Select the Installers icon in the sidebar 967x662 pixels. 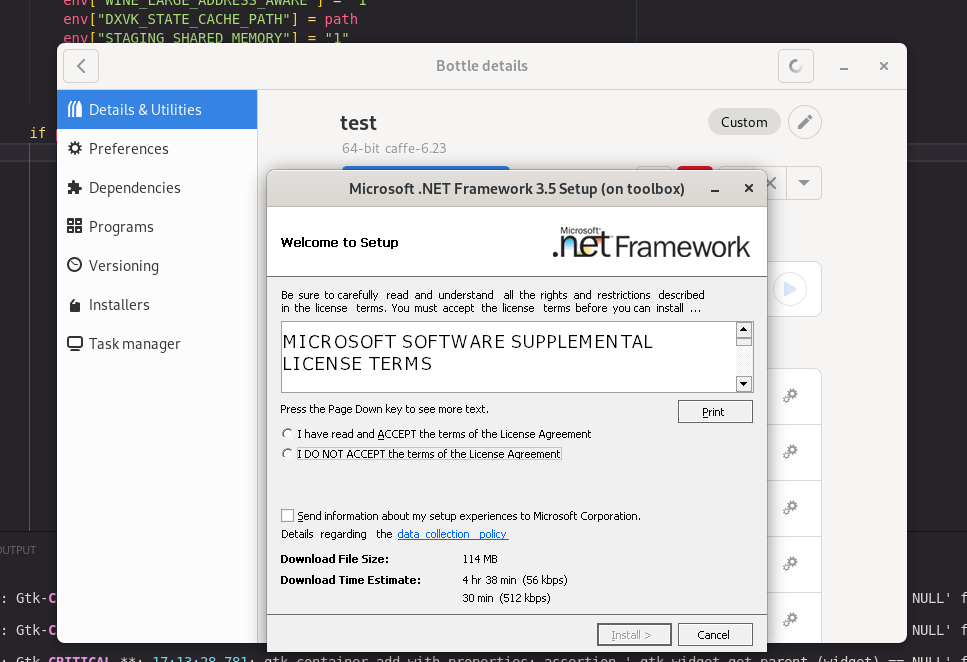pos(74,304)
